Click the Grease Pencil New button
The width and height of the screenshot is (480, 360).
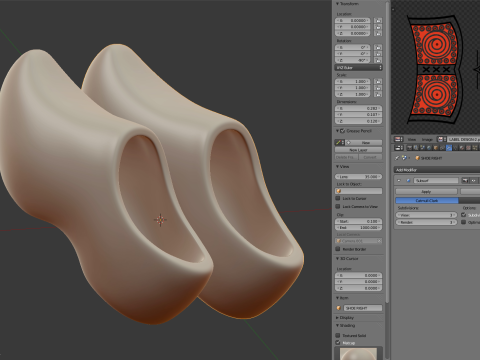pyautogui.click(x=364, y=143)
